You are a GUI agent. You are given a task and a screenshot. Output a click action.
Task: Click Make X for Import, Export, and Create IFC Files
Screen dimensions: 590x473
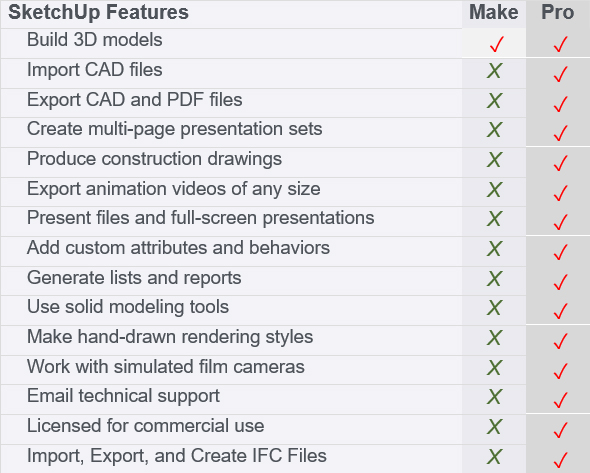tap(494, 456)
